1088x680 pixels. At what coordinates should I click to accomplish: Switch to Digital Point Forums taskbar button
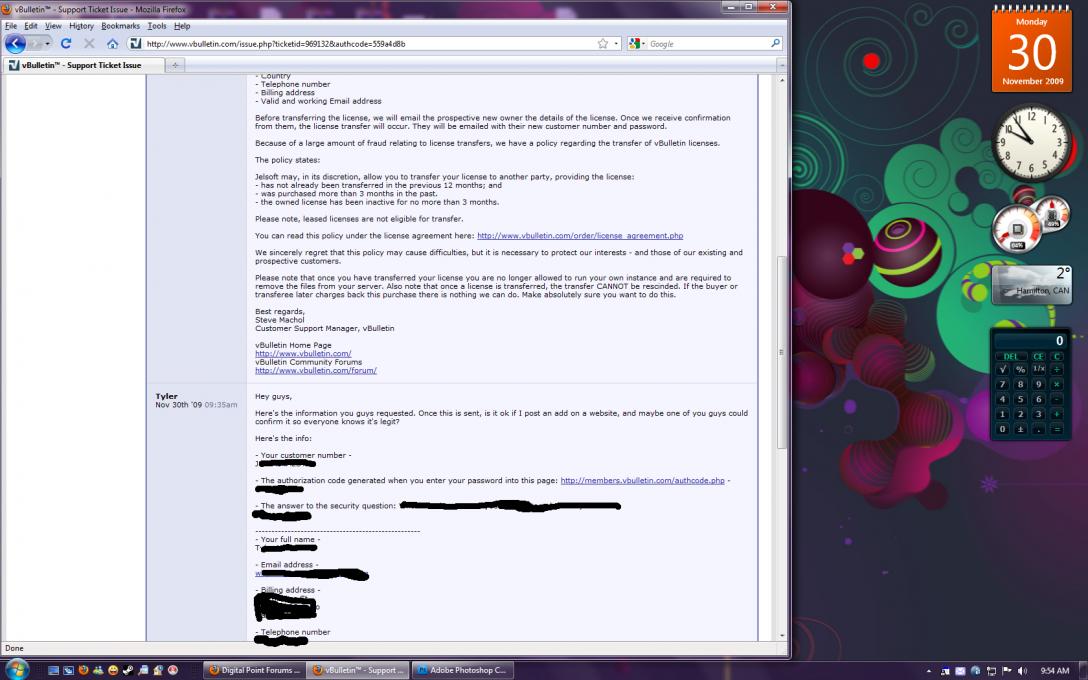(x=255, y=670)
